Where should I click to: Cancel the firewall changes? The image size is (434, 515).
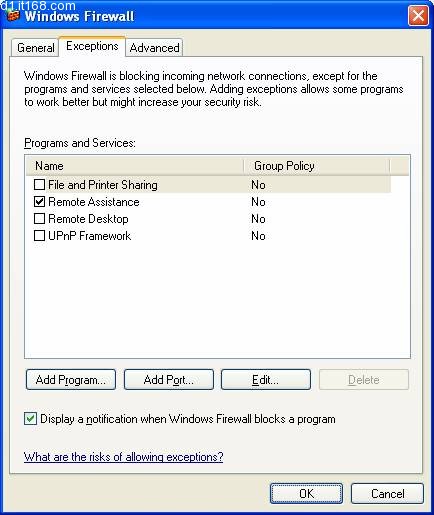(x=388, y=494)
